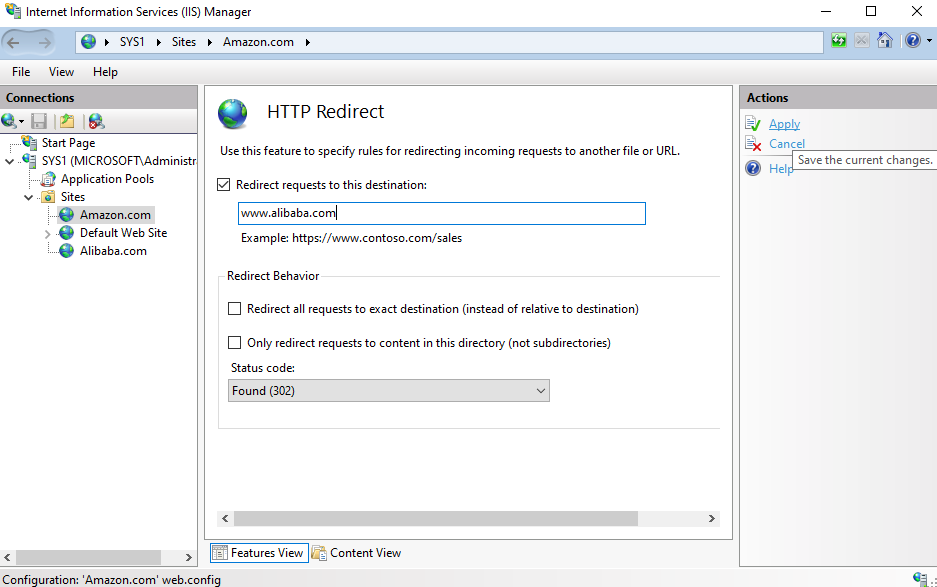The width and height of the screenshot is (937, 587).
Task: Click the Stop icon in toolbar
Action: [x=862, y=41]
